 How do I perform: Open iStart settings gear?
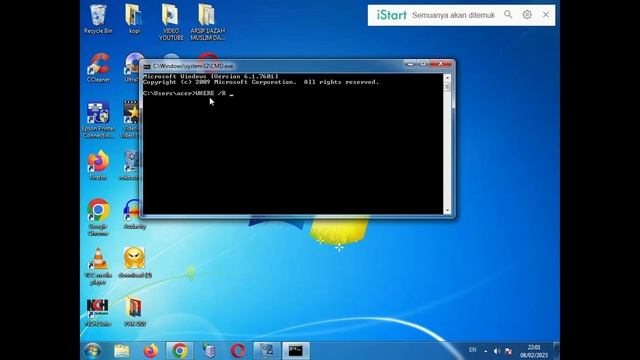pos(527,15)
